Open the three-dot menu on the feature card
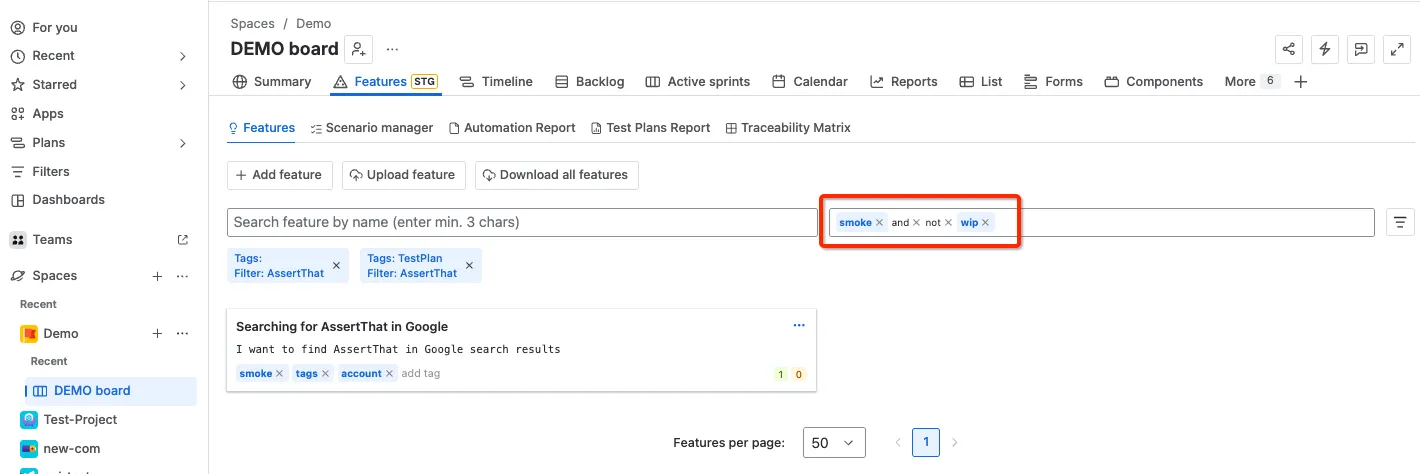The height and width of the screenshot is (474, 1420). [799, 326]
